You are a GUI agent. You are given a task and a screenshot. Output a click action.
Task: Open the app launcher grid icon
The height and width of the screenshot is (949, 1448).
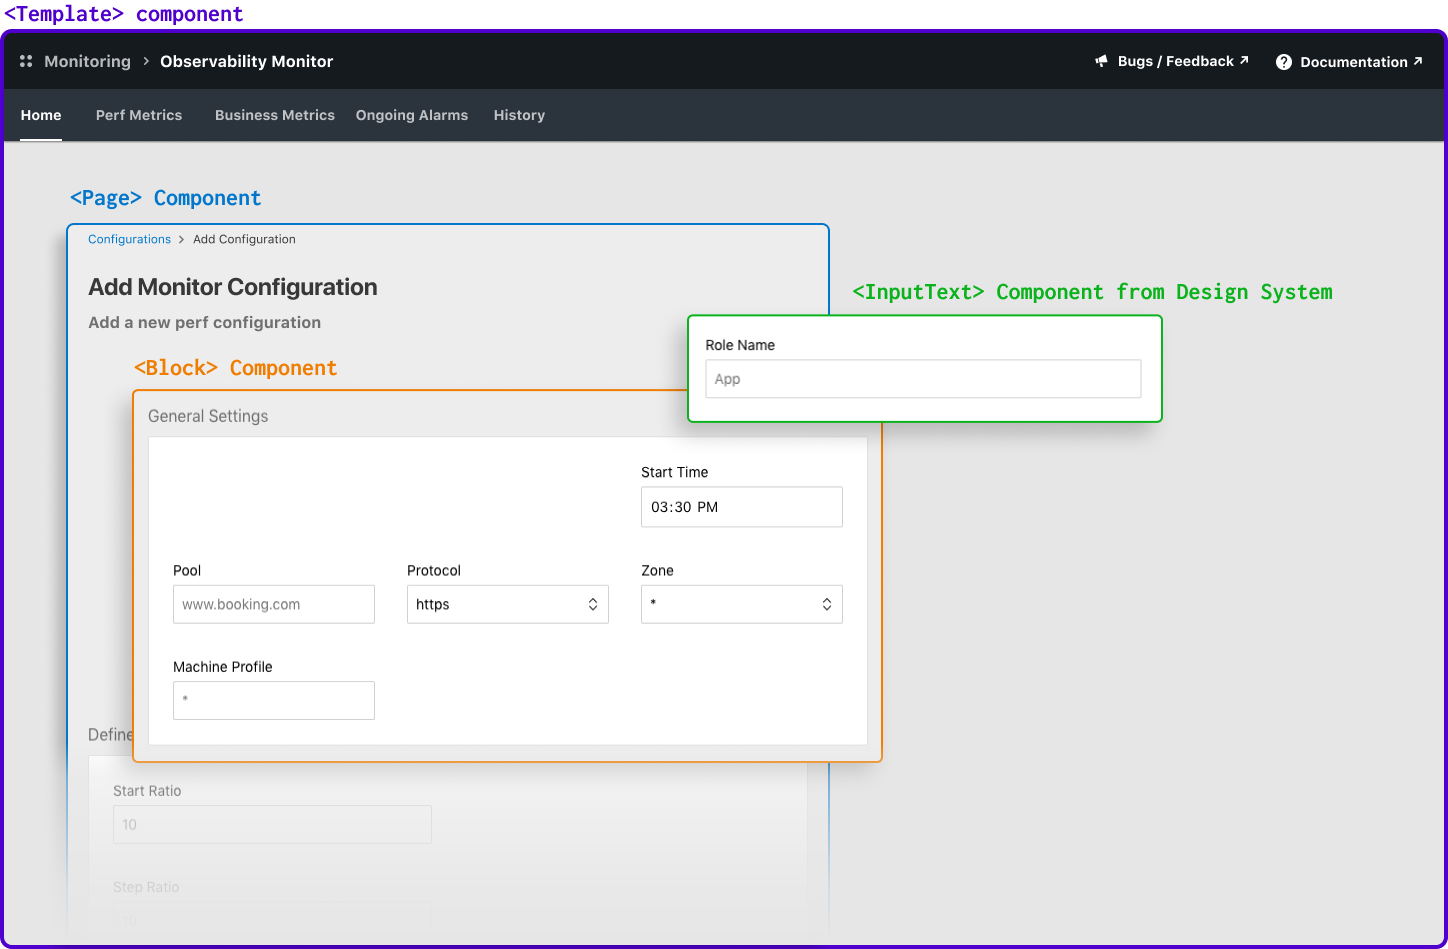[x=25, y=61]
